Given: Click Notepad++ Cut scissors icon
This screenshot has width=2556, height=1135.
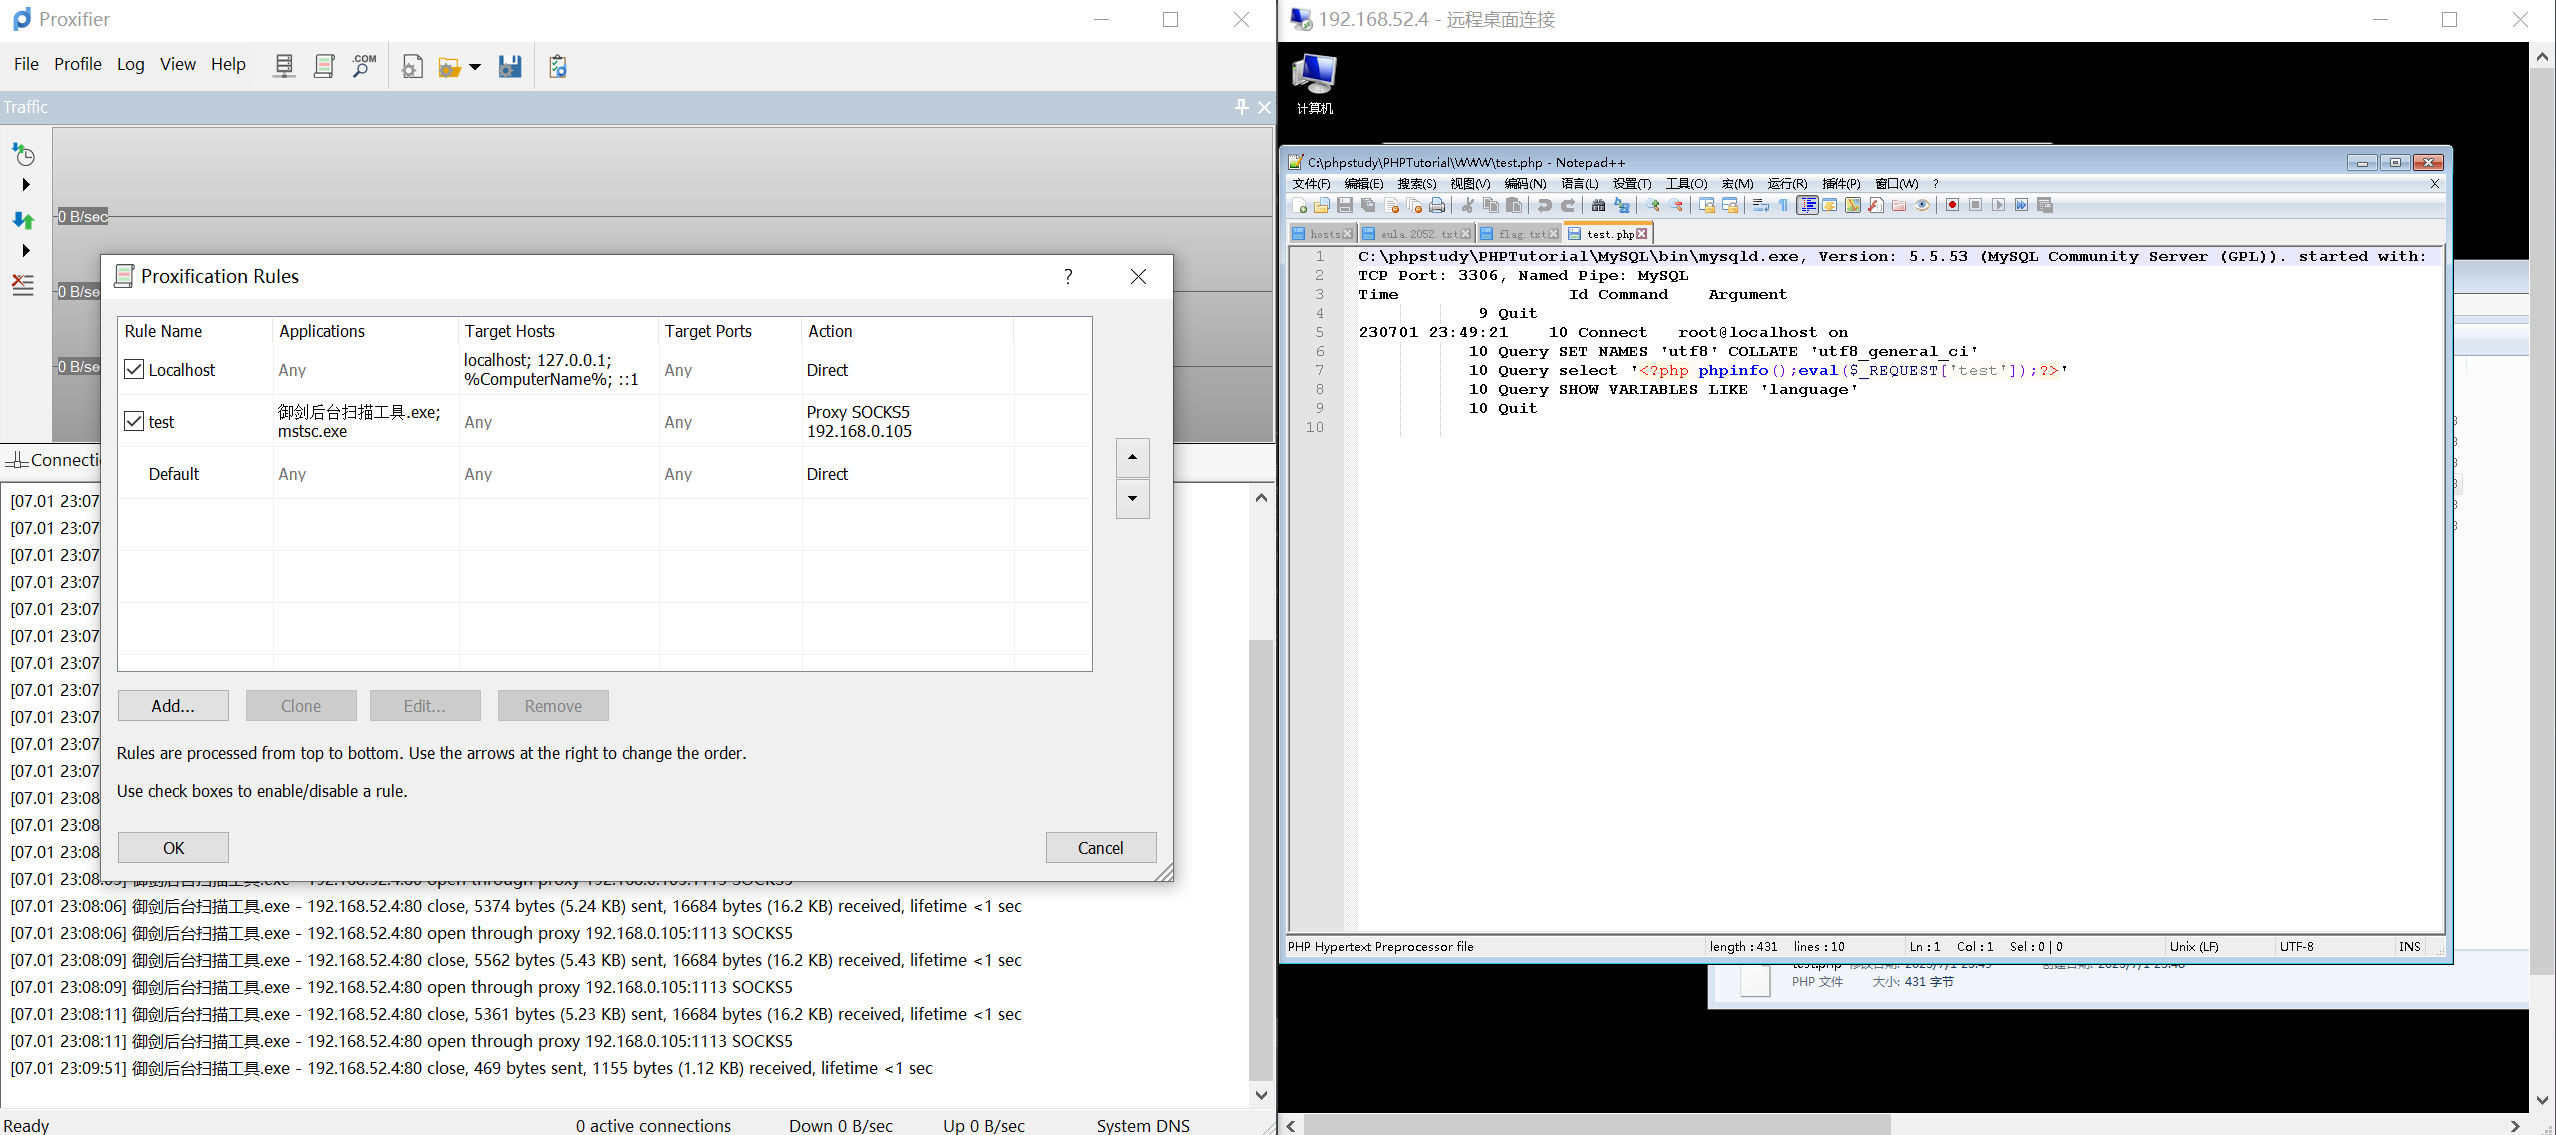Looking at the screenshot, I should [x=1467, y=205].
